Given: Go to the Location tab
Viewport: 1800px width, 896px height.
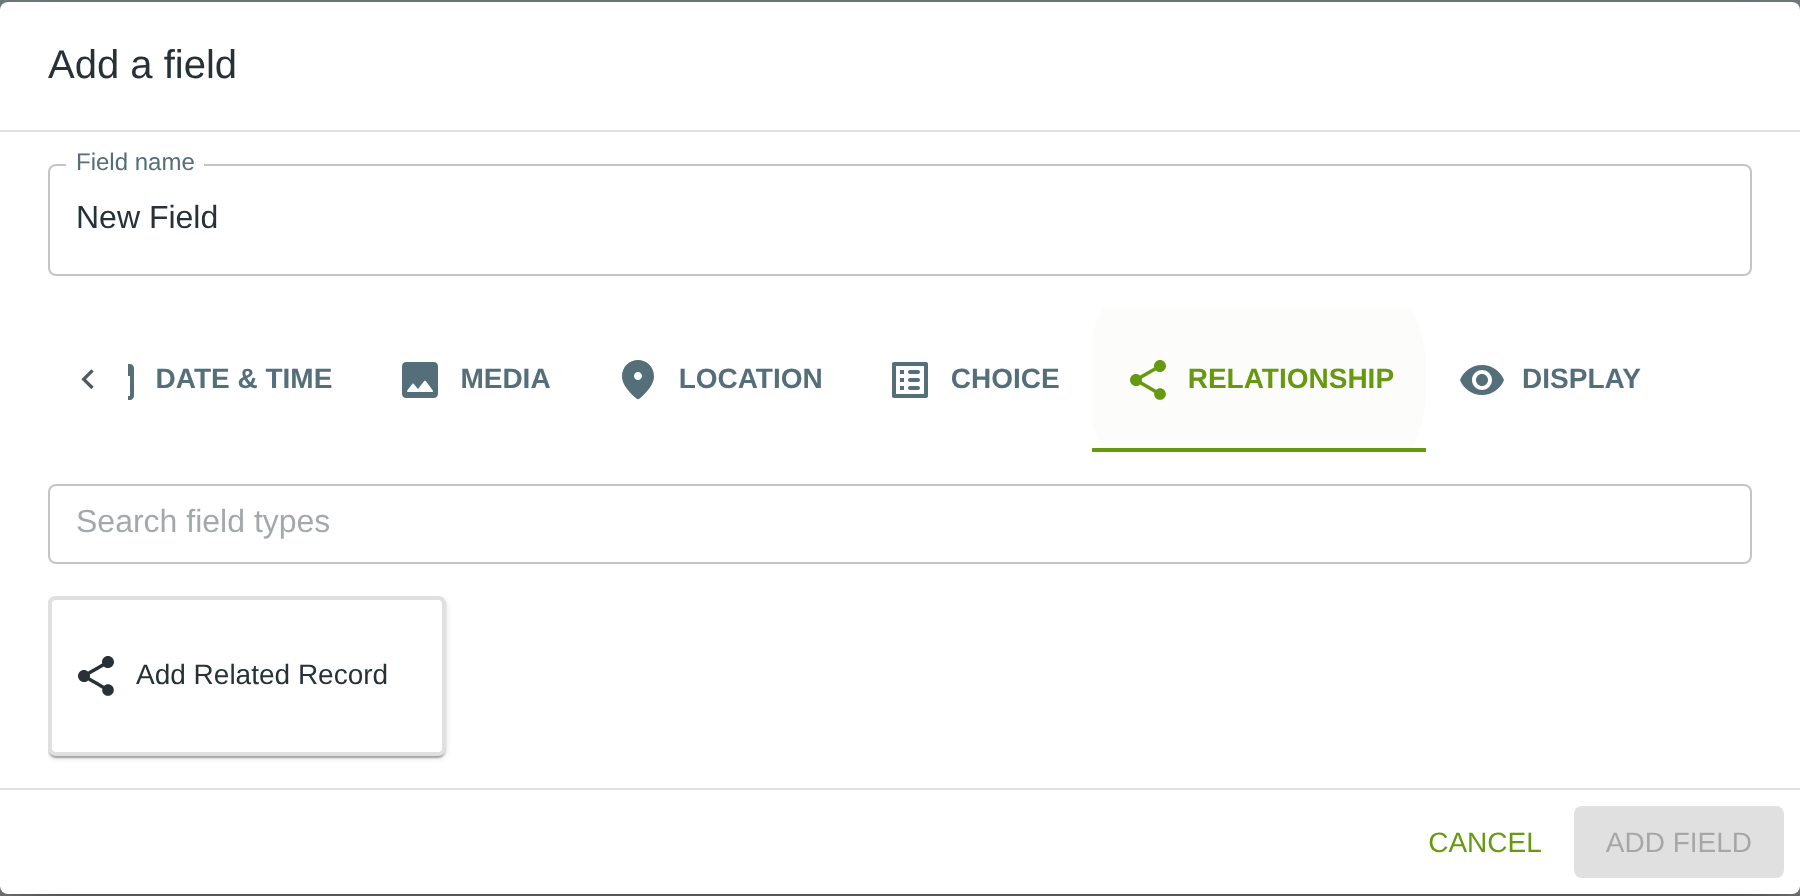Looking at the screenshot, I should [x=750, y=379].
